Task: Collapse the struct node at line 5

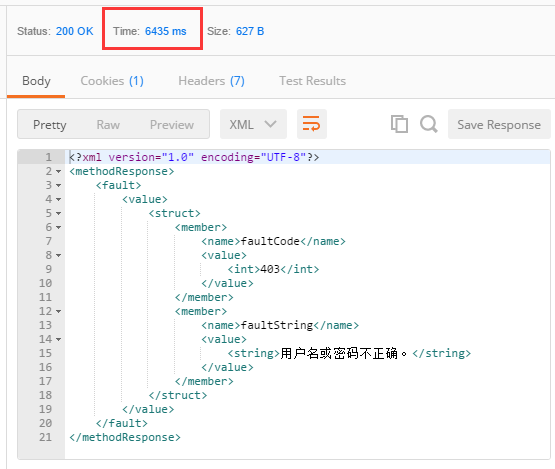Action: (x=58, y=213)
